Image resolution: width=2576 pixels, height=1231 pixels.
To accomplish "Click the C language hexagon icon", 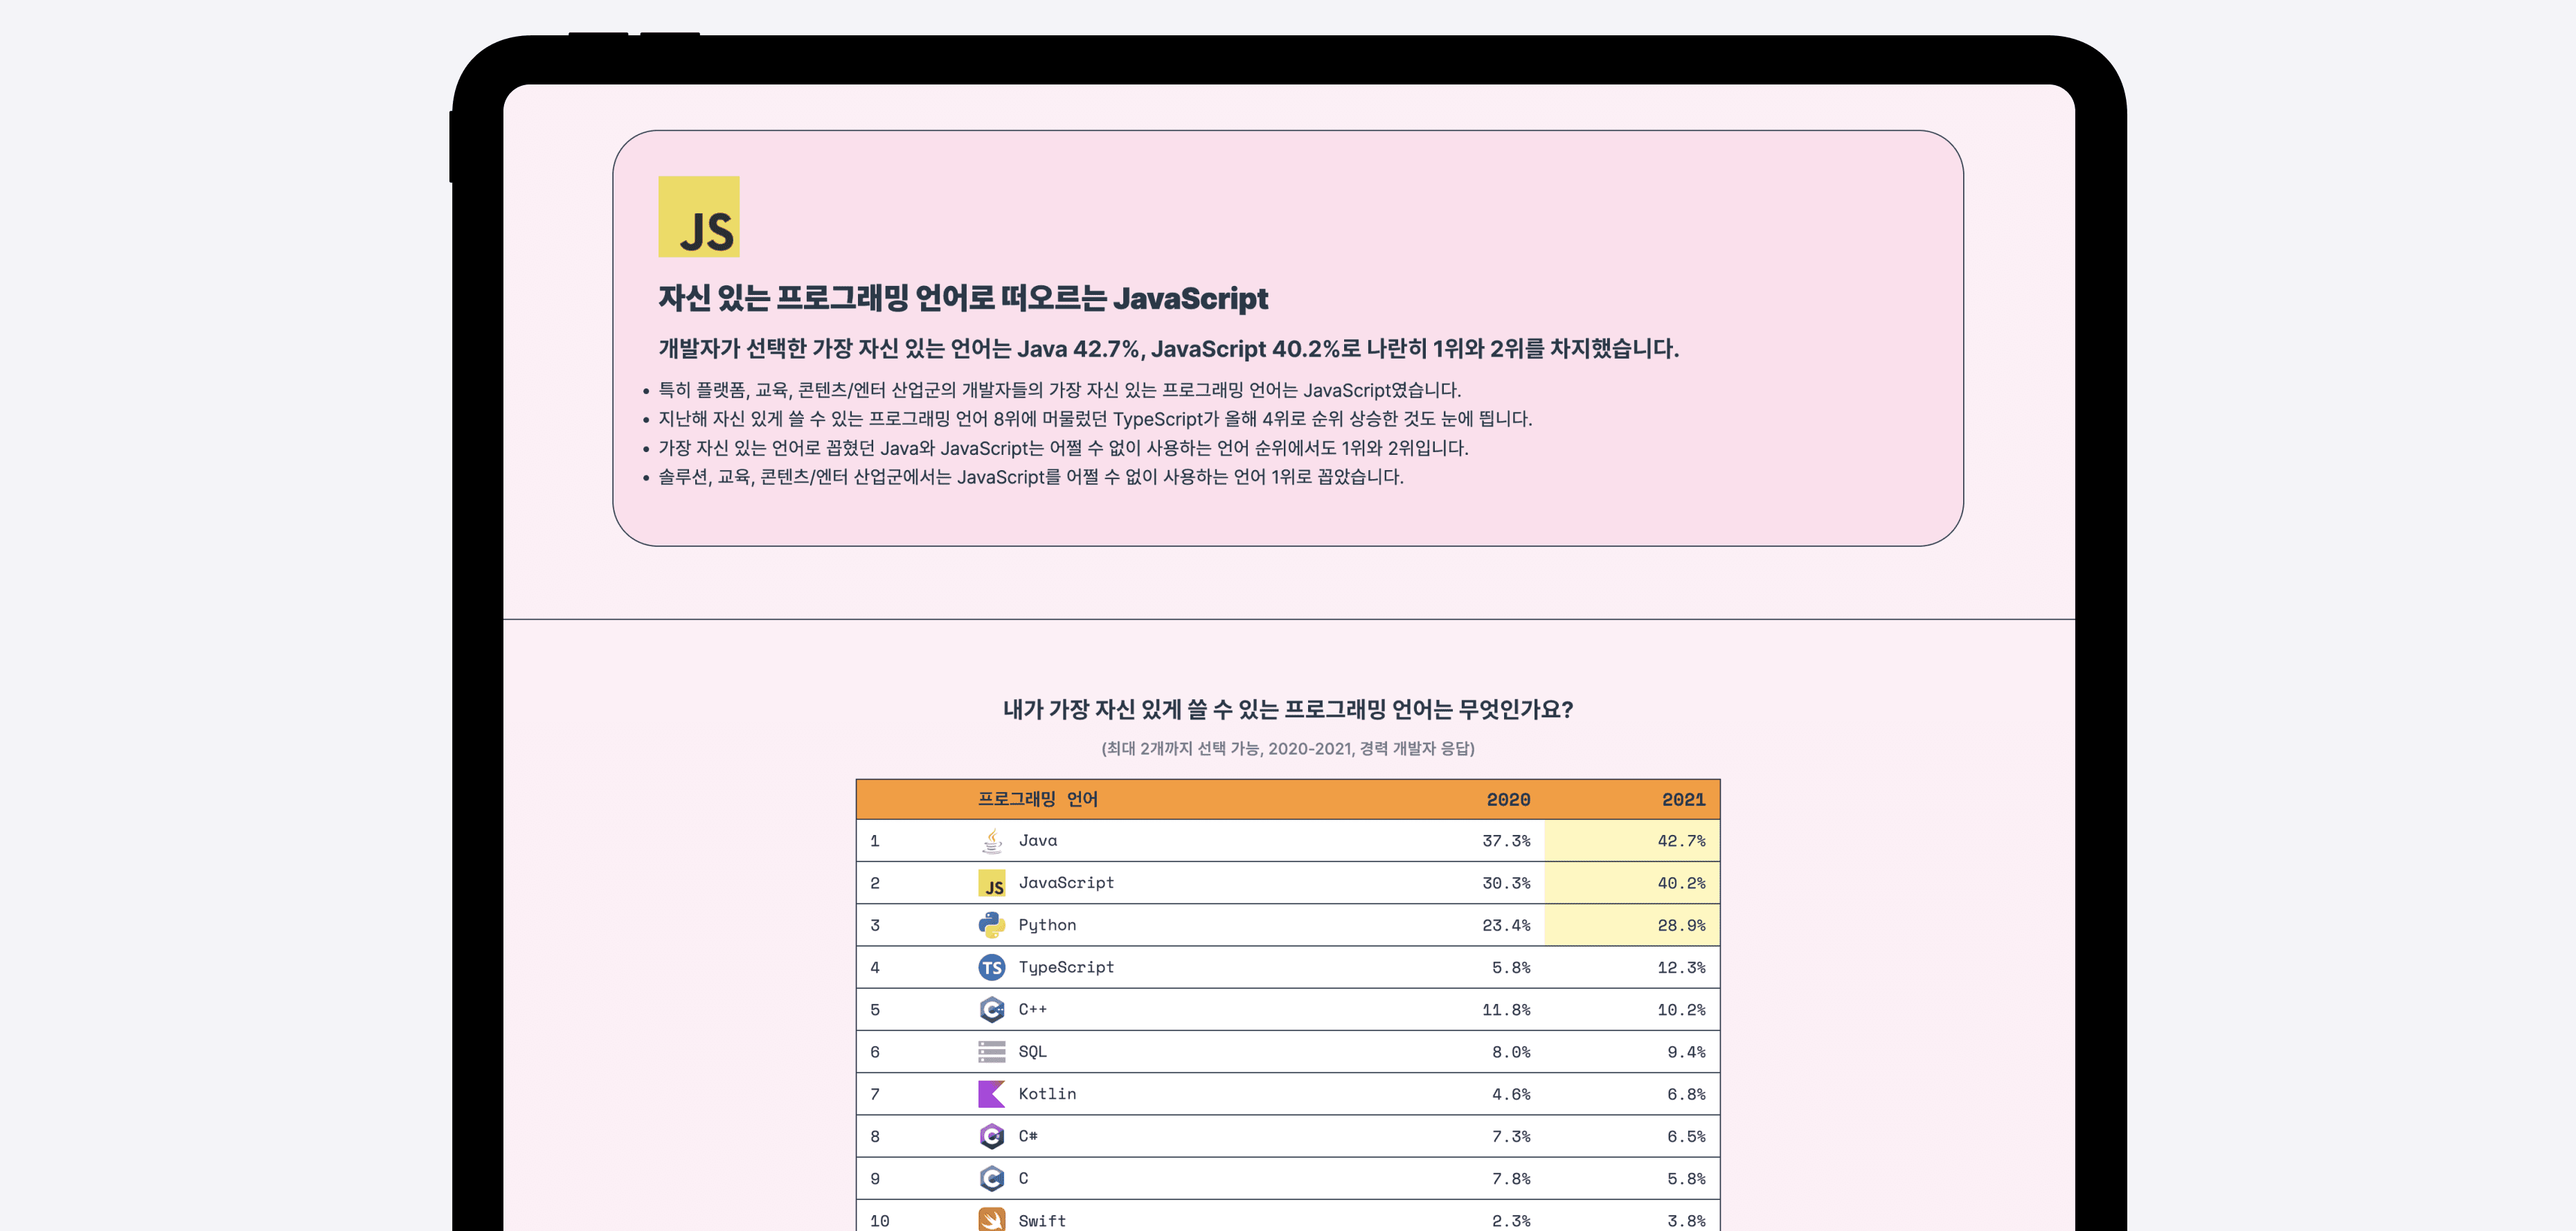I will 991,1178.
